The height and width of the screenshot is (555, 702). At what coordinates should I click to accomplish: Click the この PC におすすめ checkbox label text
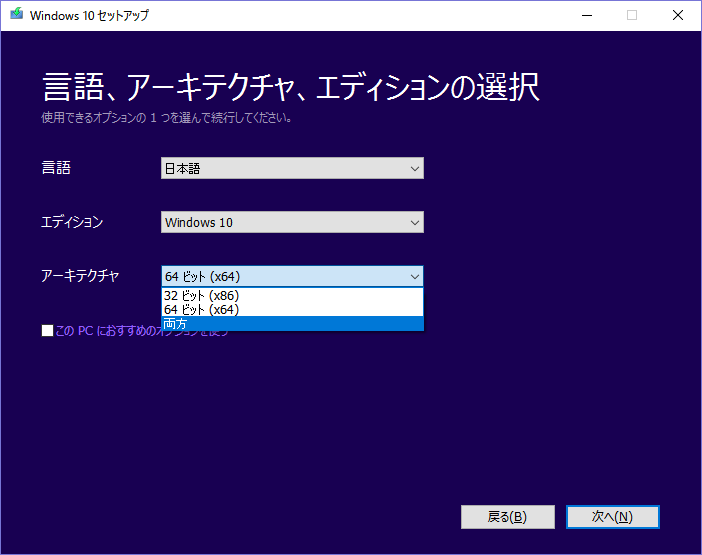[x=141, y=331]
